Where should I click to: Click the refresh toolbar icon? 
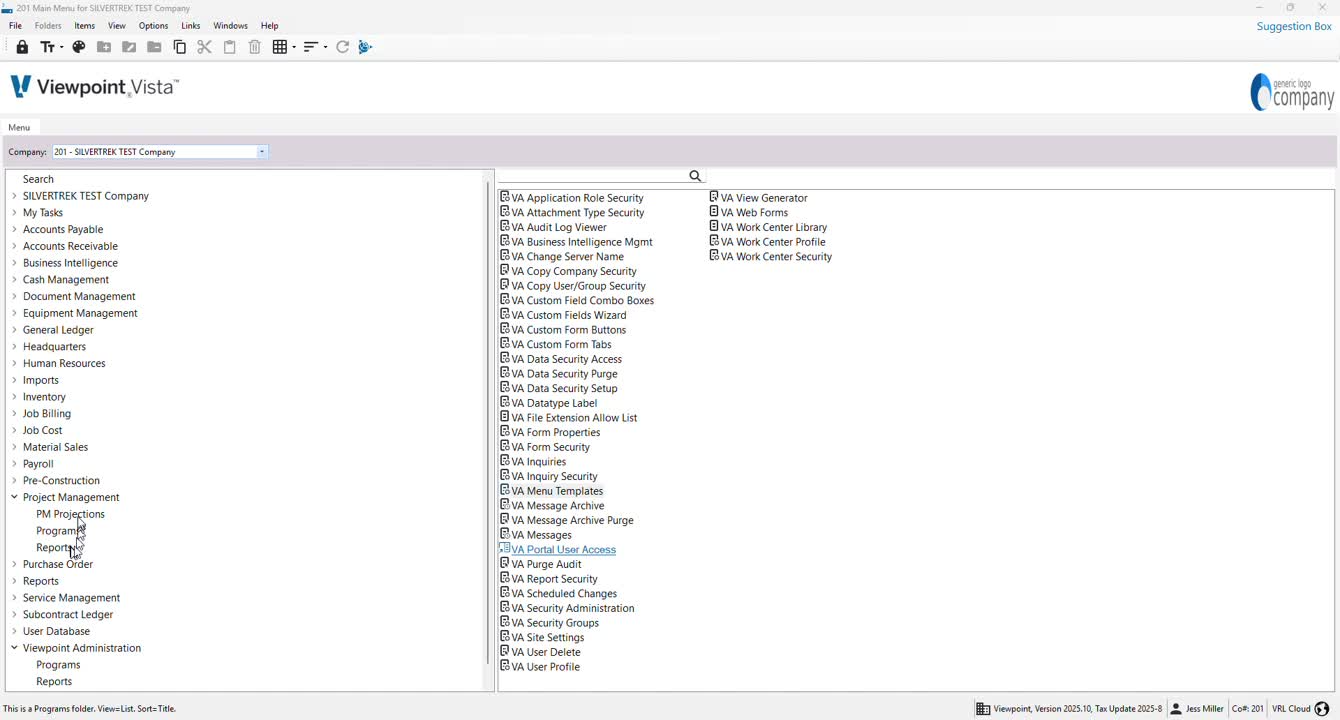click(342, 47)
